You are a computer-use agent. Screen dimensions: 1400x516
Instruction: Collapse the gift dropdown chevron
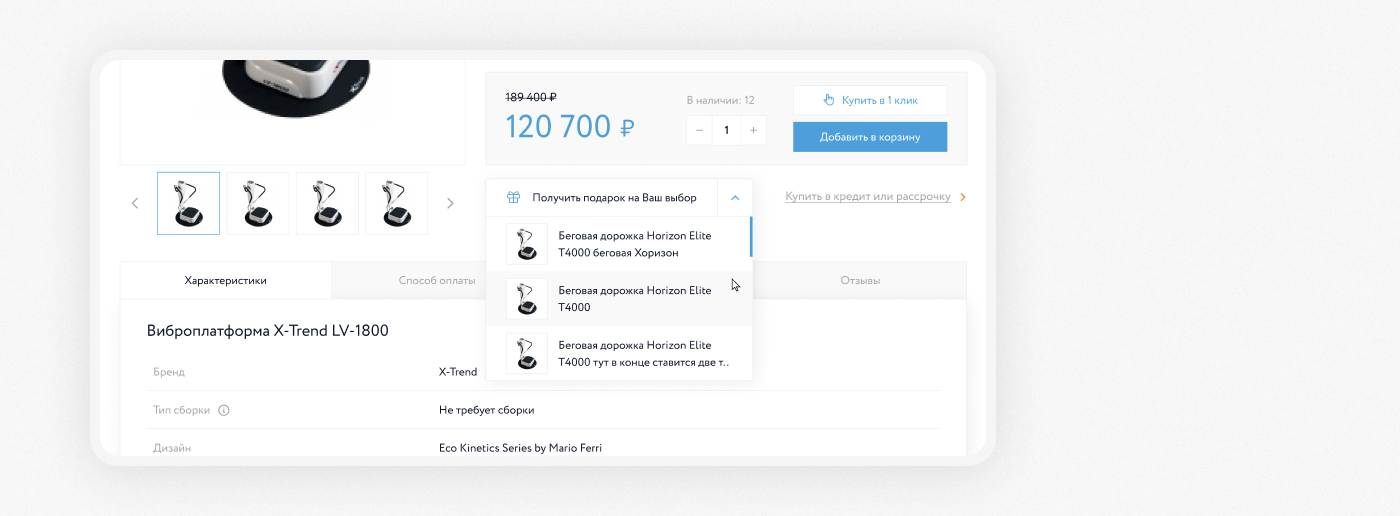(x=735, y=198)
